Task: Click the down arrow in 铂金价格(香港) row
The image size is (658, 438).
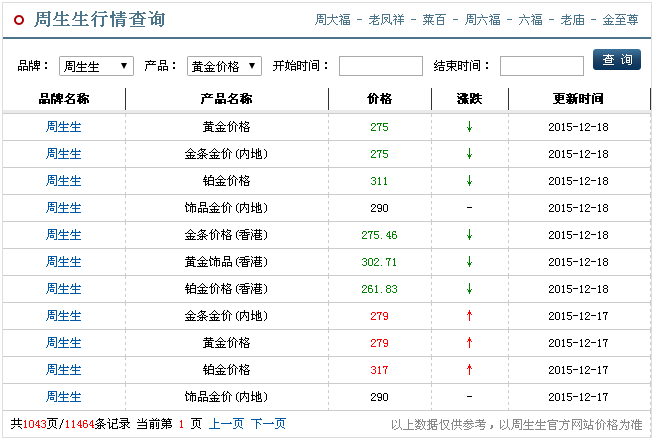Action: click(x=470, y=289)
